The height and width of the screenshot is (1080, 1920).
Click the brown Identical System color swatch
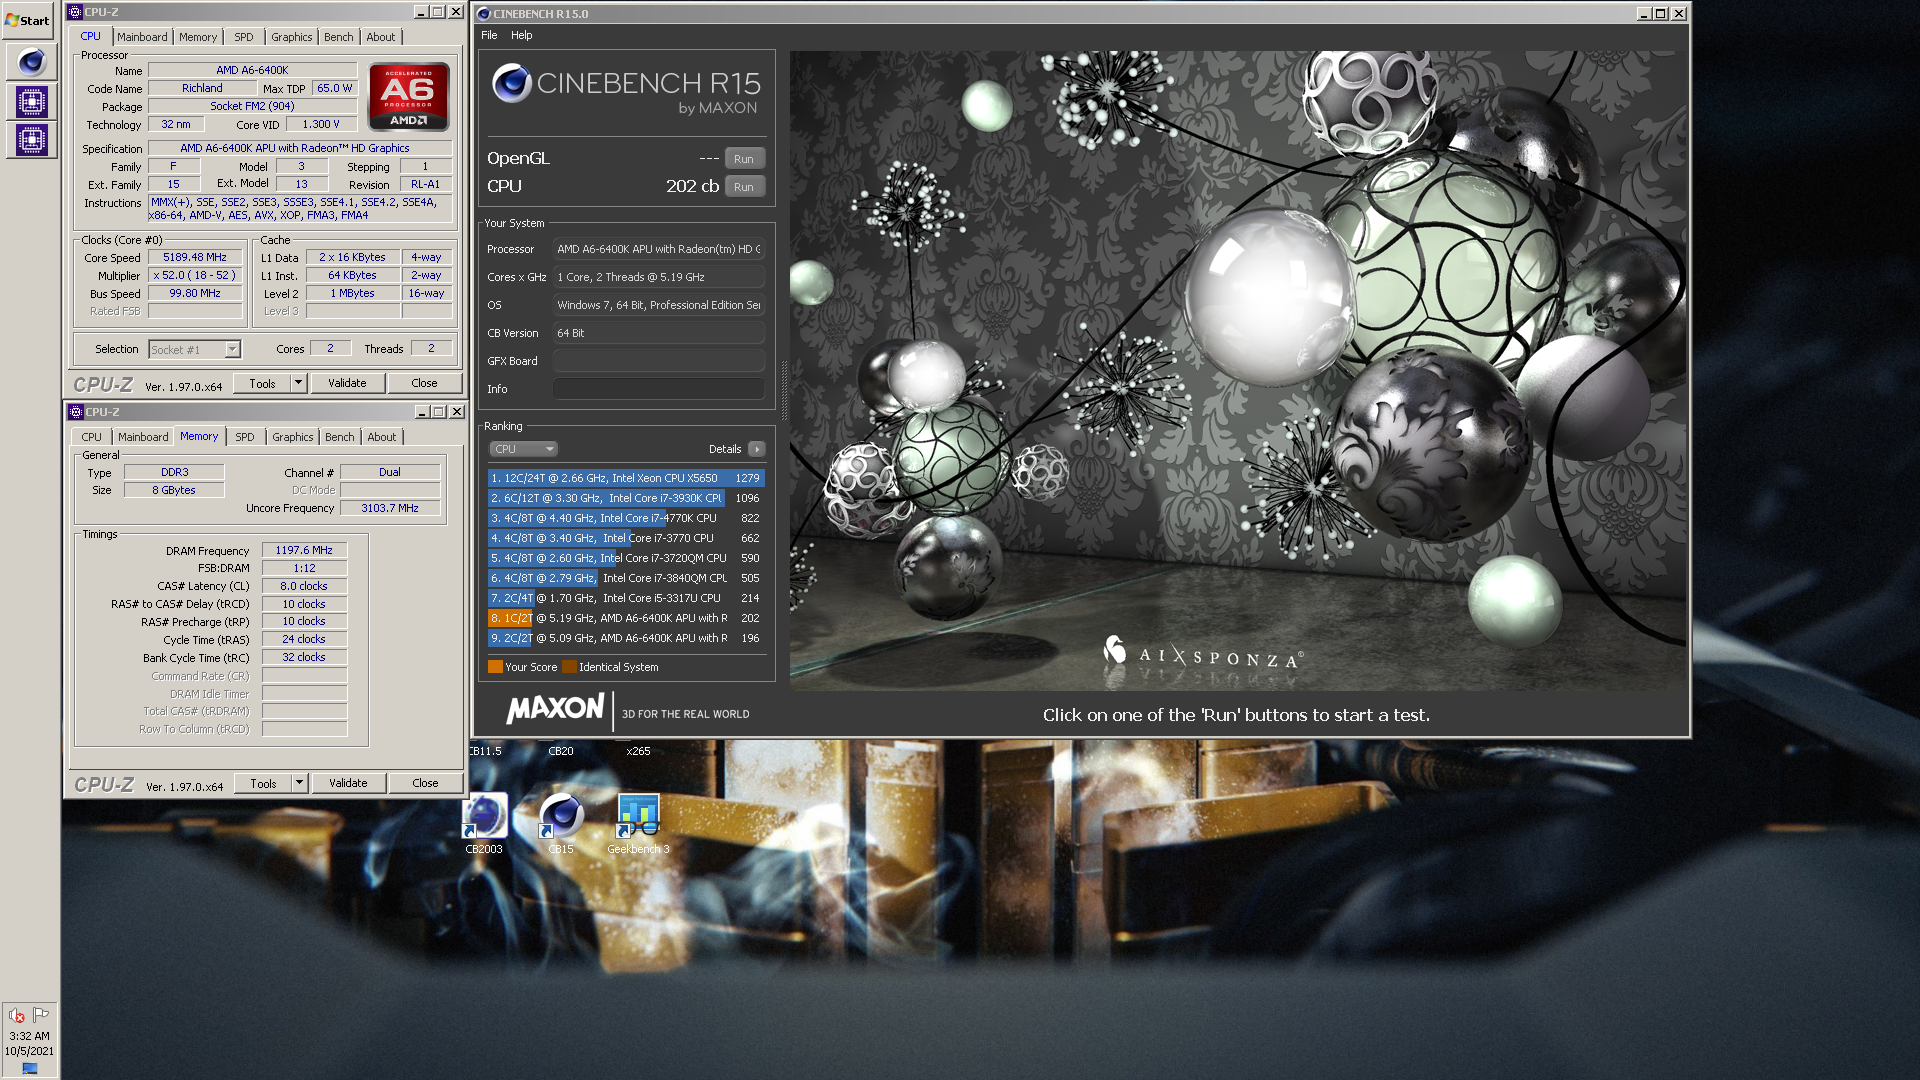tap(569, 667)
